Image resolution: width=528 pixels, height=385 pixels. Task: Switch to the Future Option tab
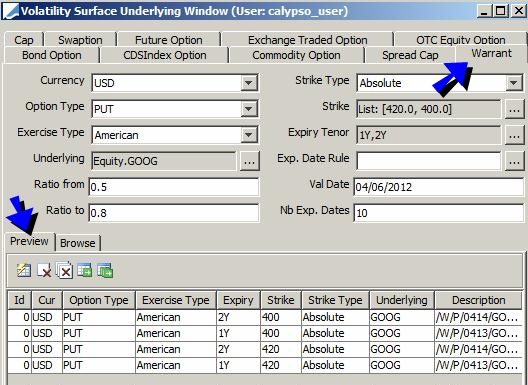(x=169, y=40)
